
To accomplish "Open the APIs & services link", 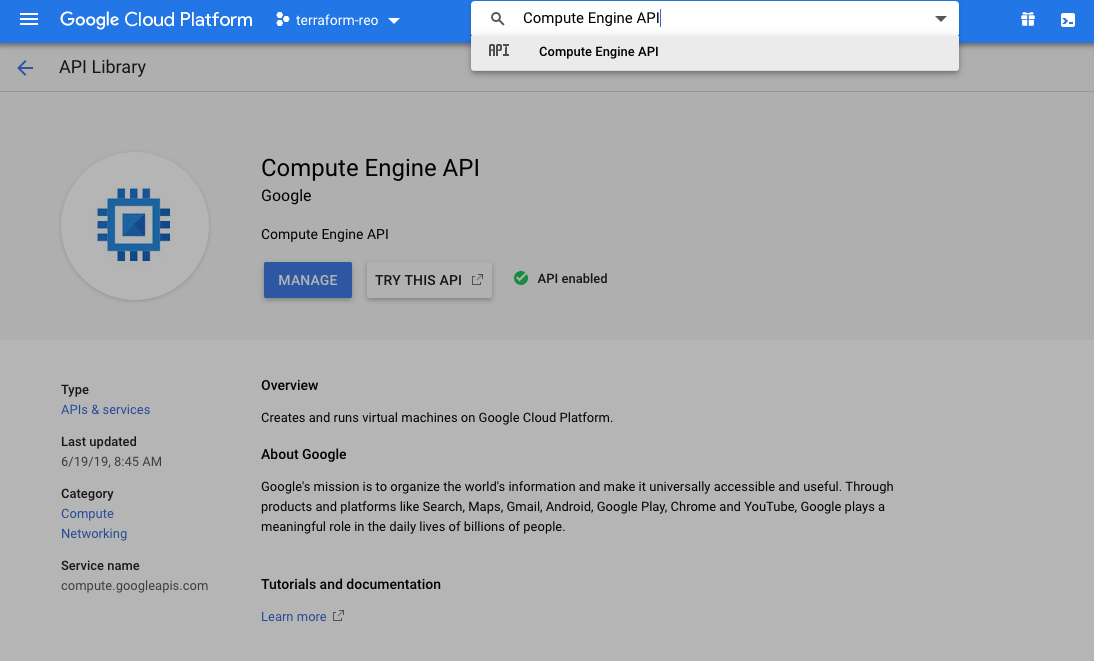I will (105, 410).
